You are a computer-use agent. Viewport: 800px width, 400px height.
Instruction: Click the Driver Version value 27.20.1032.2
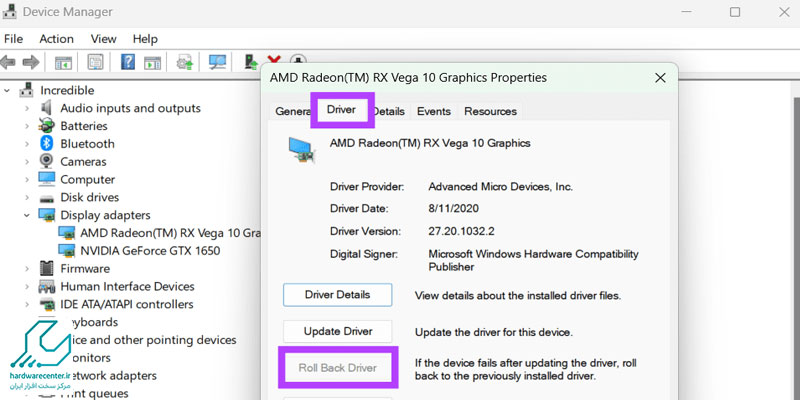coord(461,231)
